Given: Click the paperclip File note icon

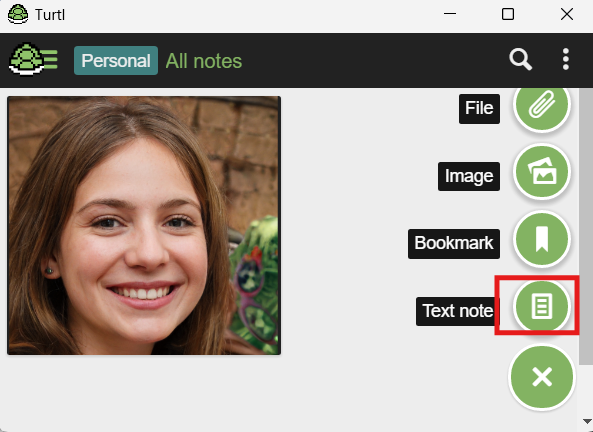Looking at the screenshot, I should (542, 104).
